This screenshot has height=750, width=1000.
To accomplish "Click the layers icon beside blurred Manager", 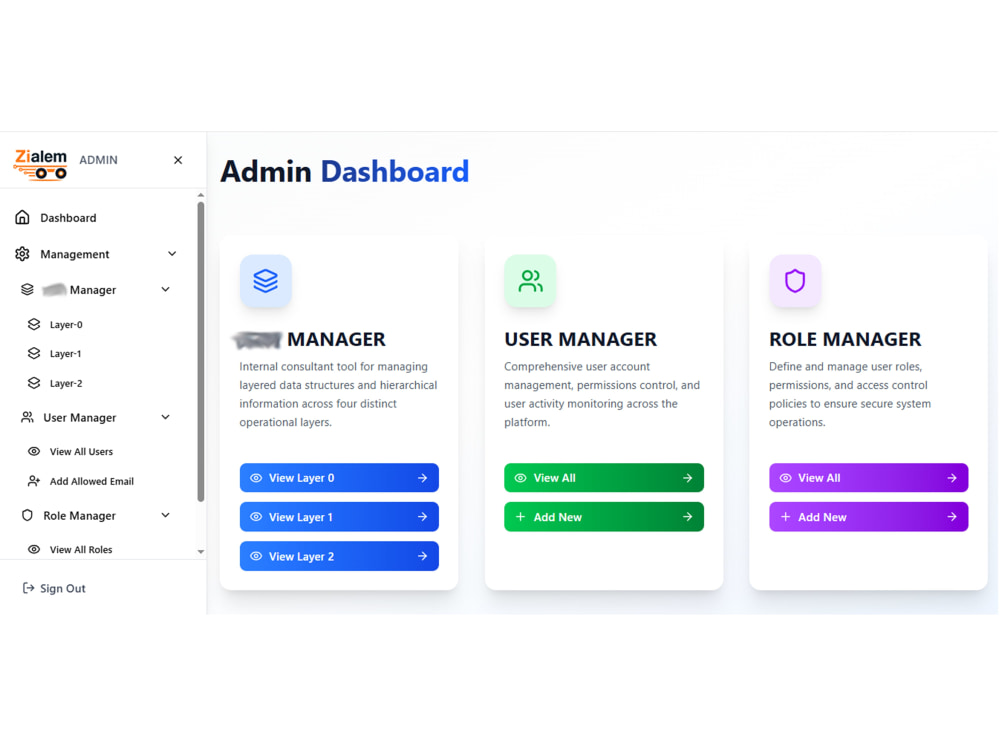I will coord(27,290).
